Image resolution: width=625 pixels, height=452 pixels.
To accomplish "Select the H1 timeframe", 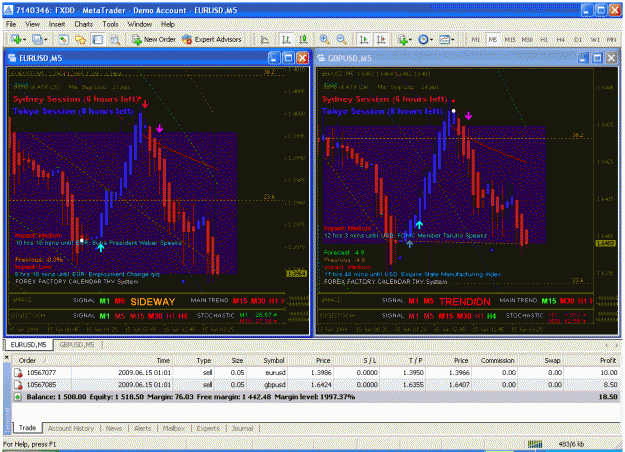I will (x=544, y=40).
